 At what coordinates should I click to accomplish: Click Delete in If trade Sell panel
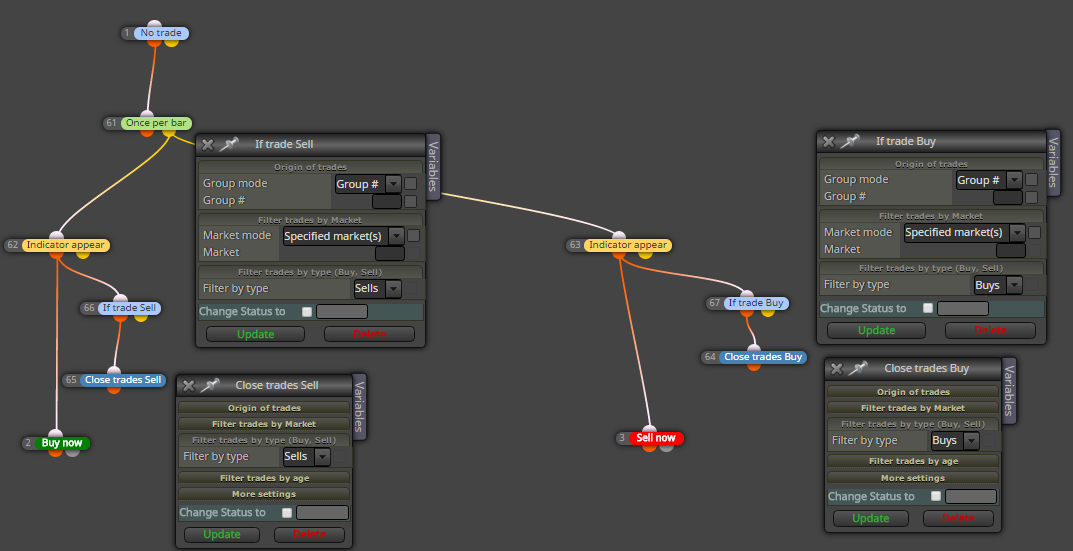[x=369, y=334]
